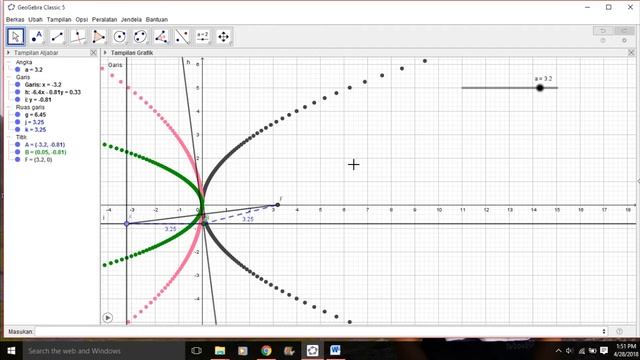
Task: Open the Masukan input history dropdown
Action: pyautogui.click(x=604, y=331)
